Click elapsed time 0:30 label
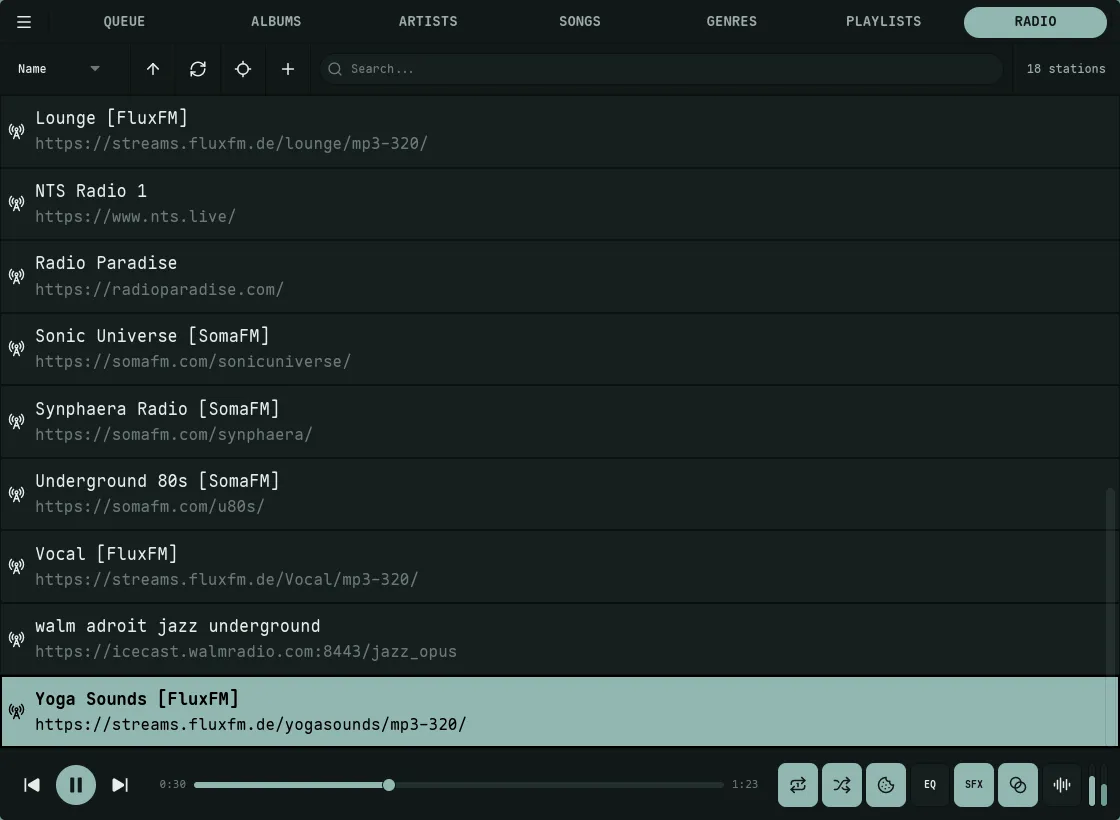This screenshot has height=820, width=1120. (172, 784)
